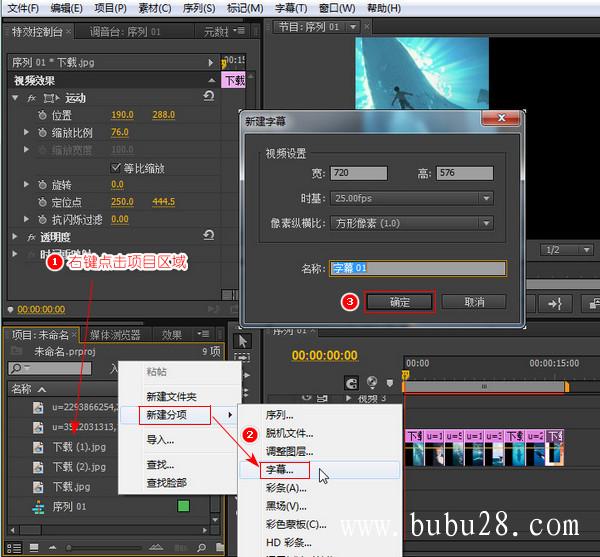Toggle the 视频 3 track eye visibility
The height and width of the screenshot is (557, 600).
306,397
